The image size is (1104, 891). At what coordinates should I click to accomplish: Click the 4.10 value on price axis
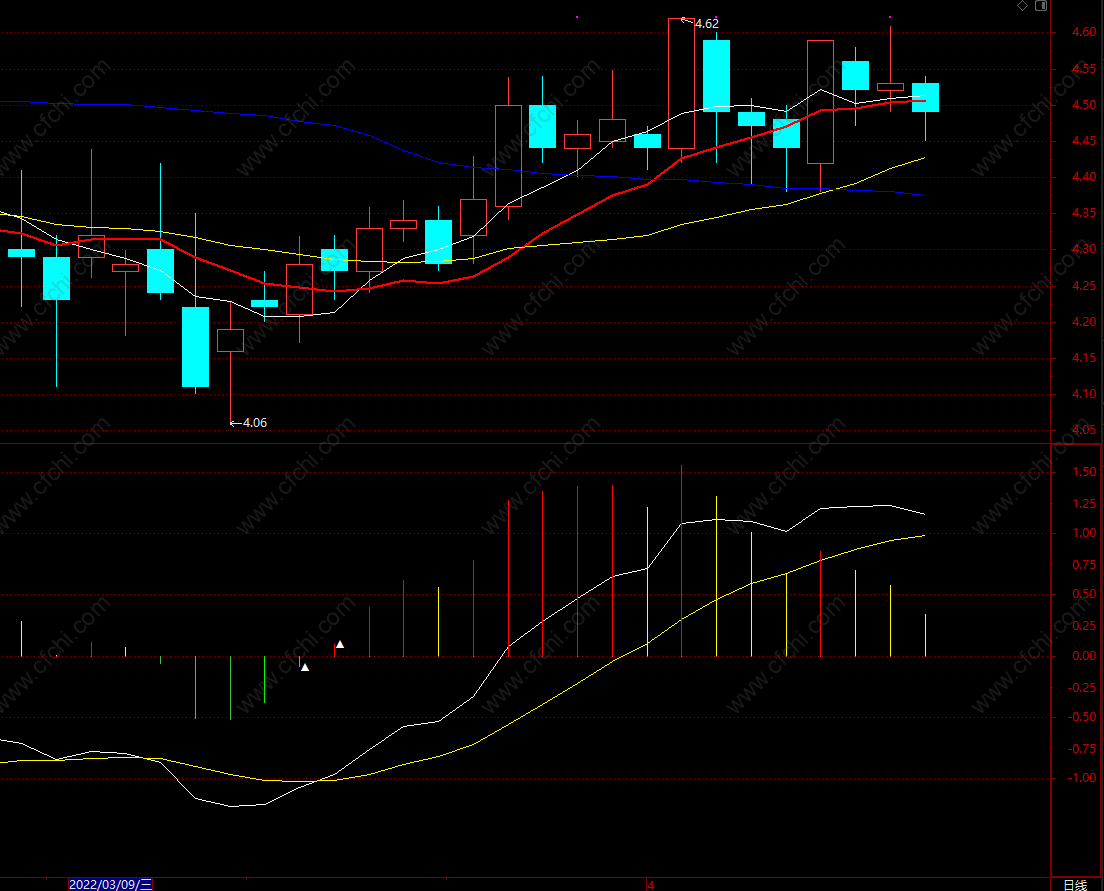(x=1084, y=394)
